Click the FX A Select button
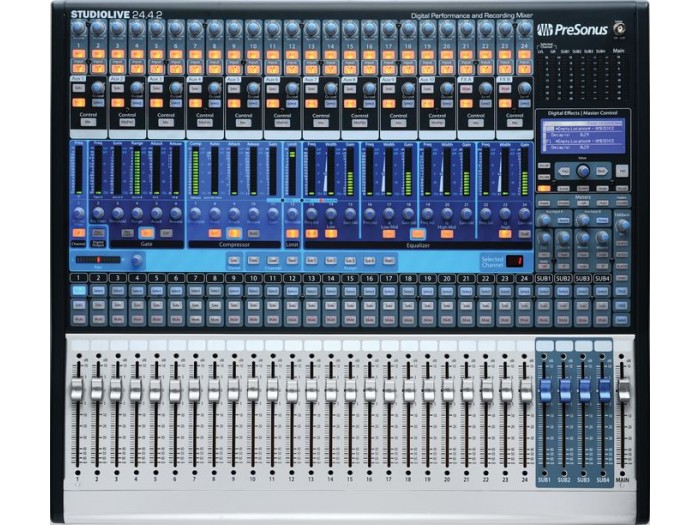The image size is (700, 525). 486,103
